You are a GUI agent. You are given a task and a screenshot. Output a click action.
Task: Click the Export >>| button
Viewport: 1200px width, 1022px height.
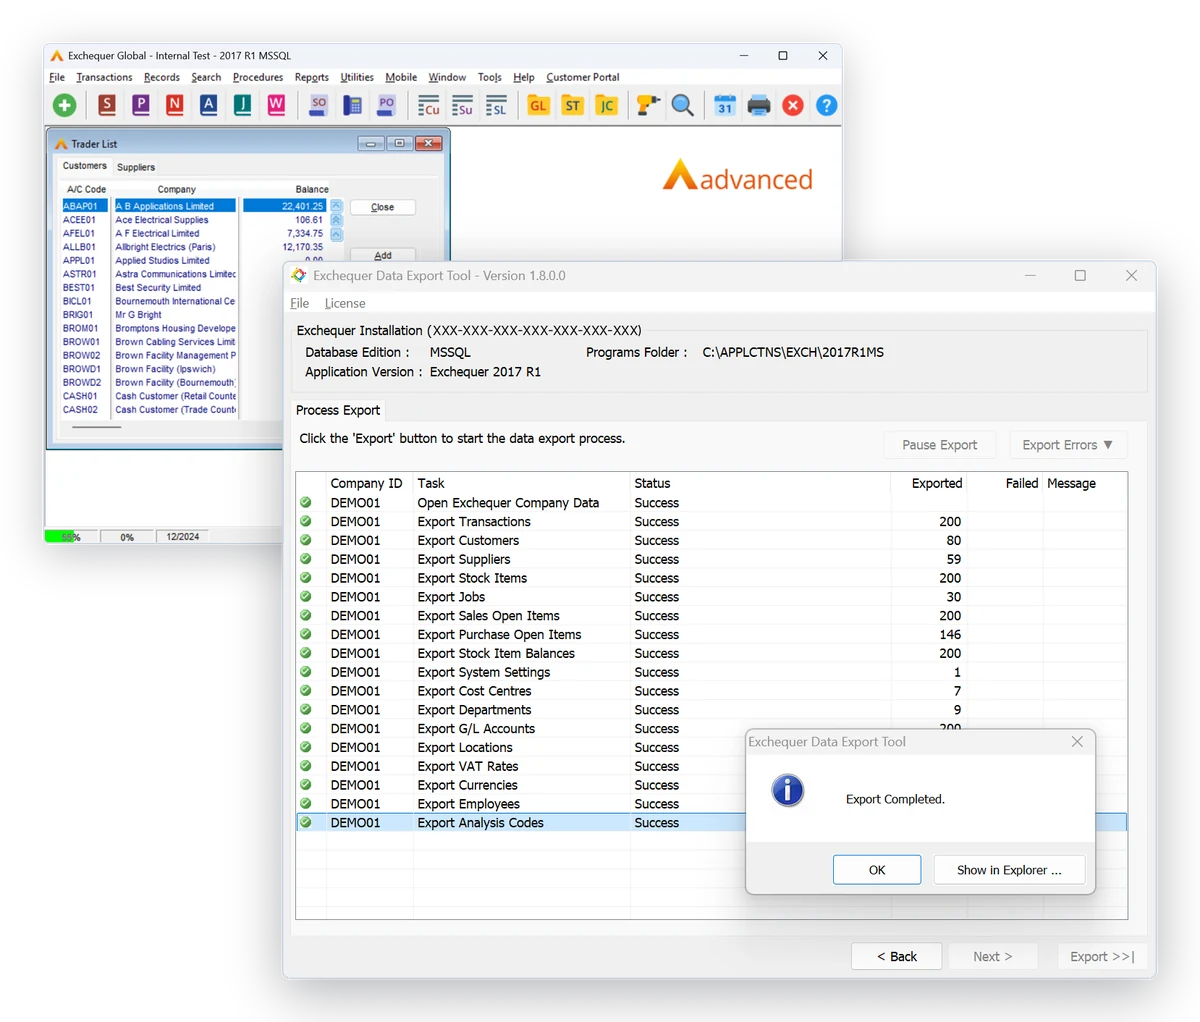pos(1102,956)
